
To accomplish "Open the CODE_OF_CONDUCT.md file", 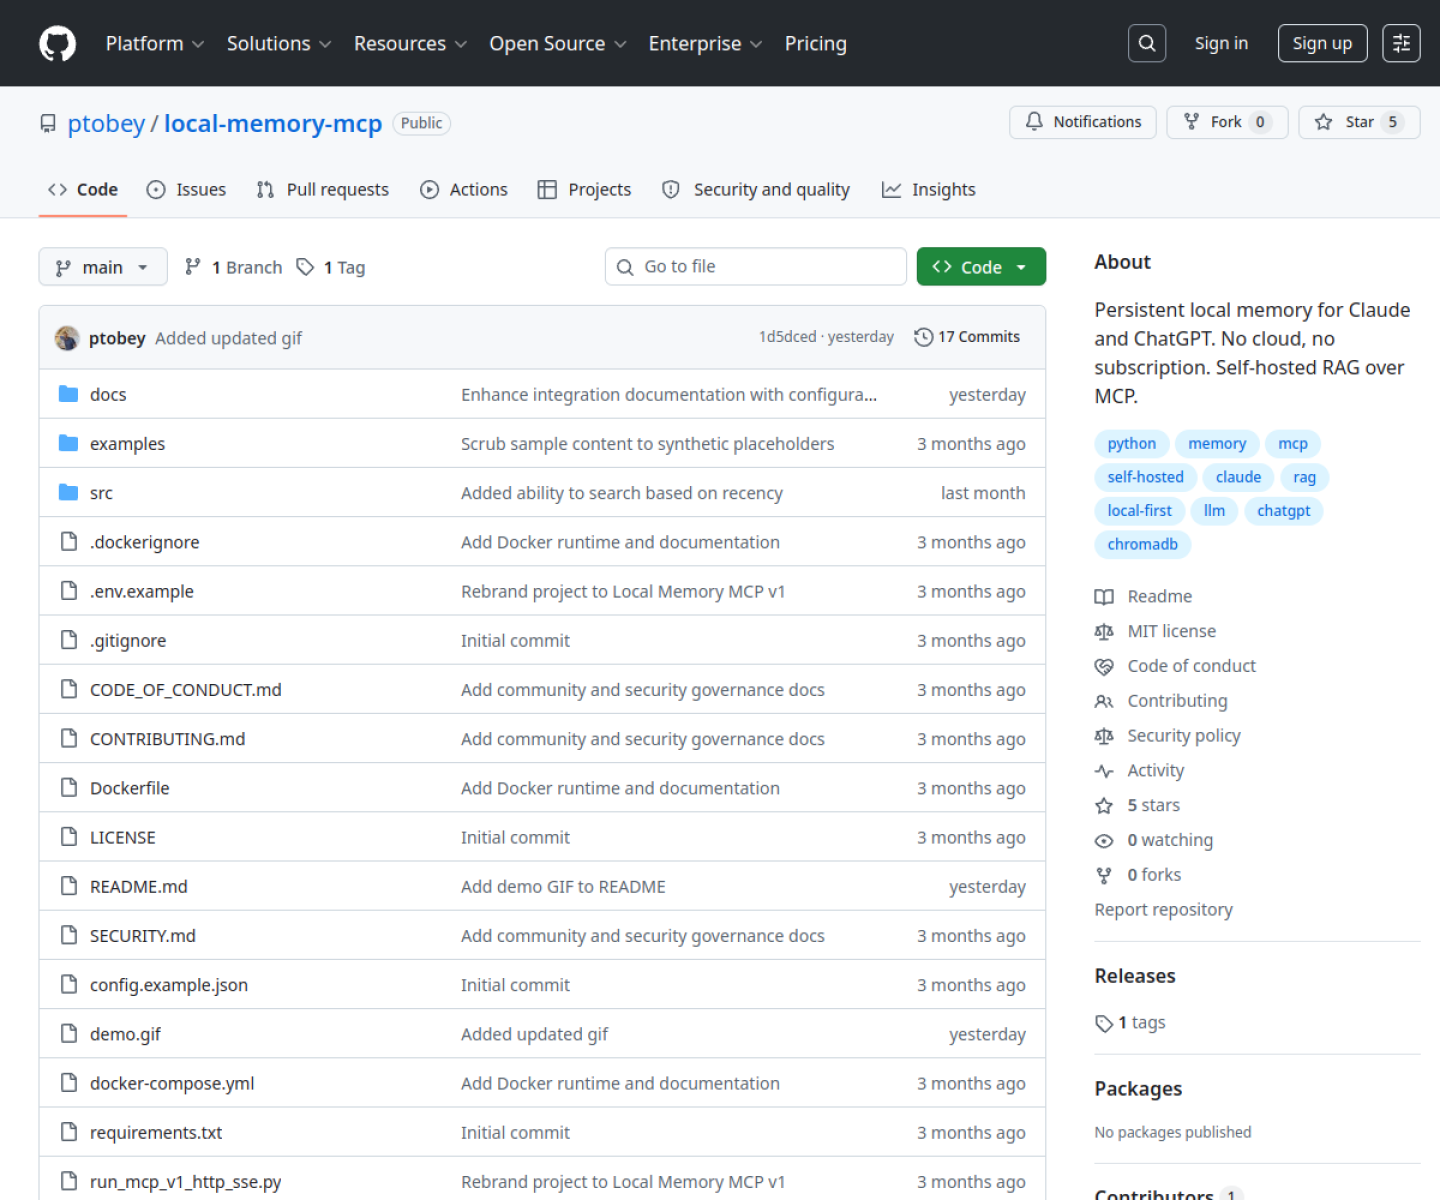I will coord(186,690).
